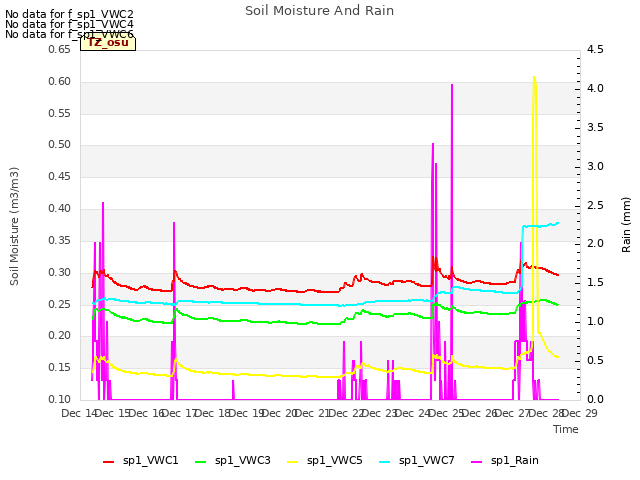This screenshot has width=640, height=480.
Task: Click the cyan sp1_VWC7 legend color line
Action: [x=384, y=462]
